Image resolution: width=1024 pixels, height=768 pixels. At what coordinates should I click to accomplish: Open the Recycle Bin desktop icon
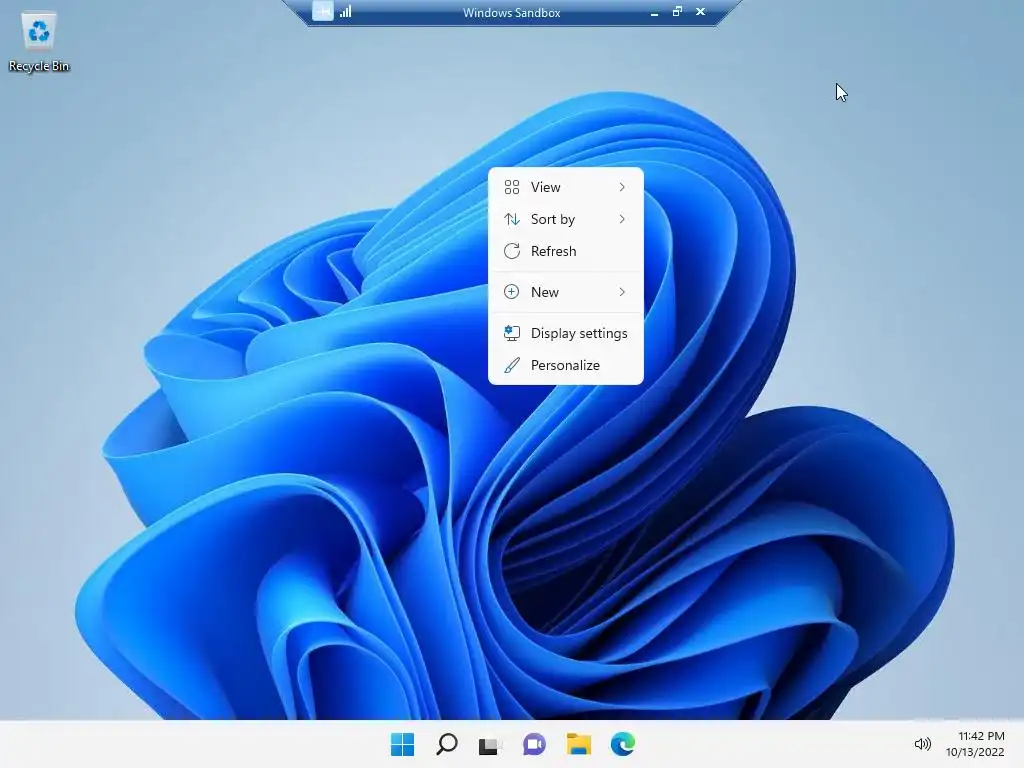[39, 42]
